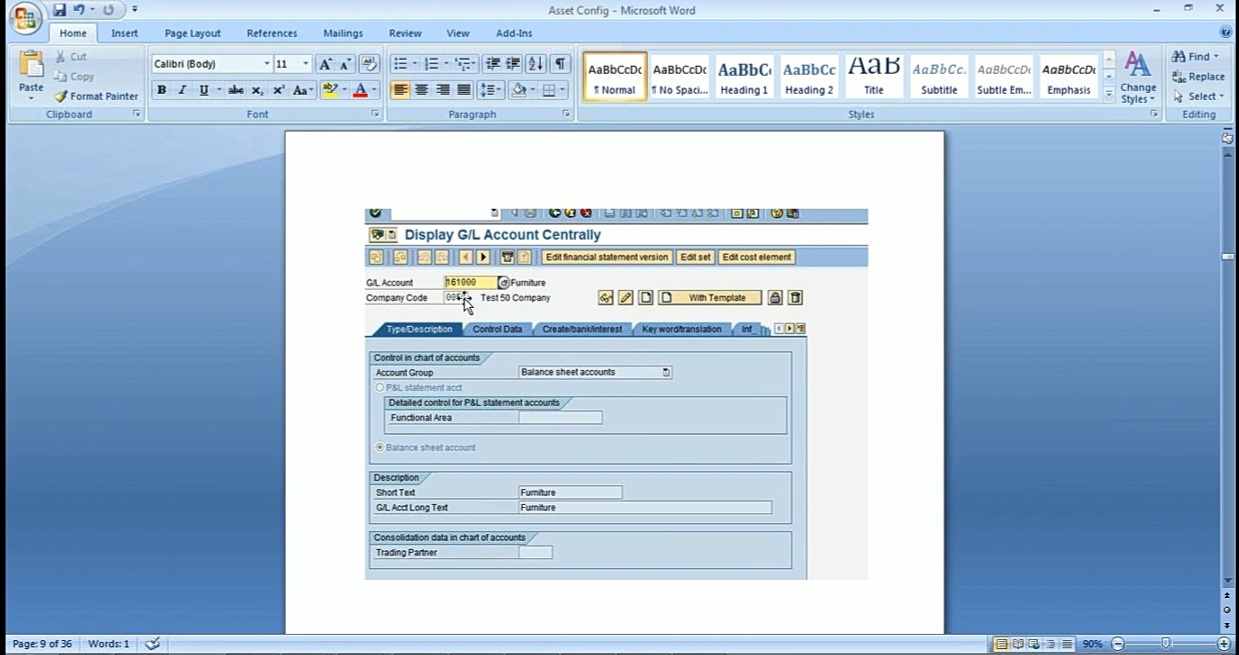Open bullets list dropdown arrow

(415, 64)
